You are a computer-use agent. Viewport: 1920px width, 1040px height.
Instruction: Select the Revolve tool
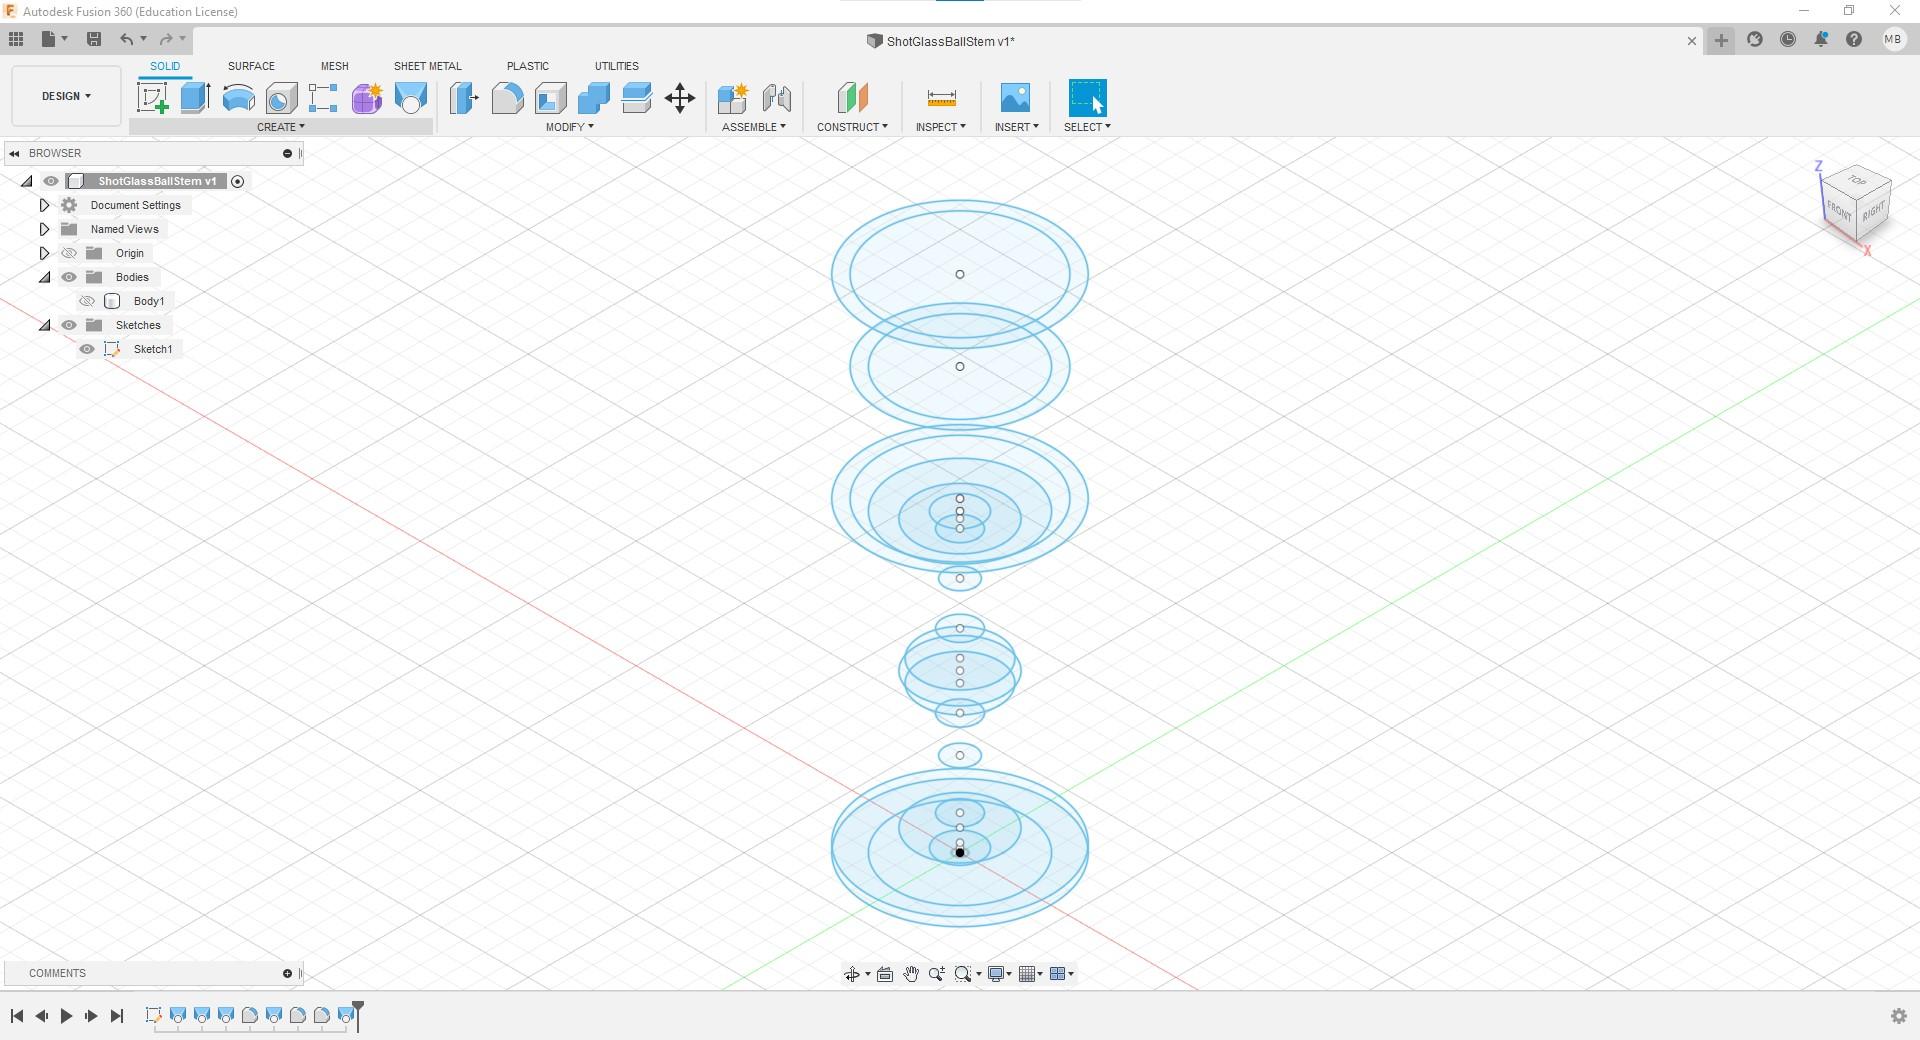(x=238, y=98)
